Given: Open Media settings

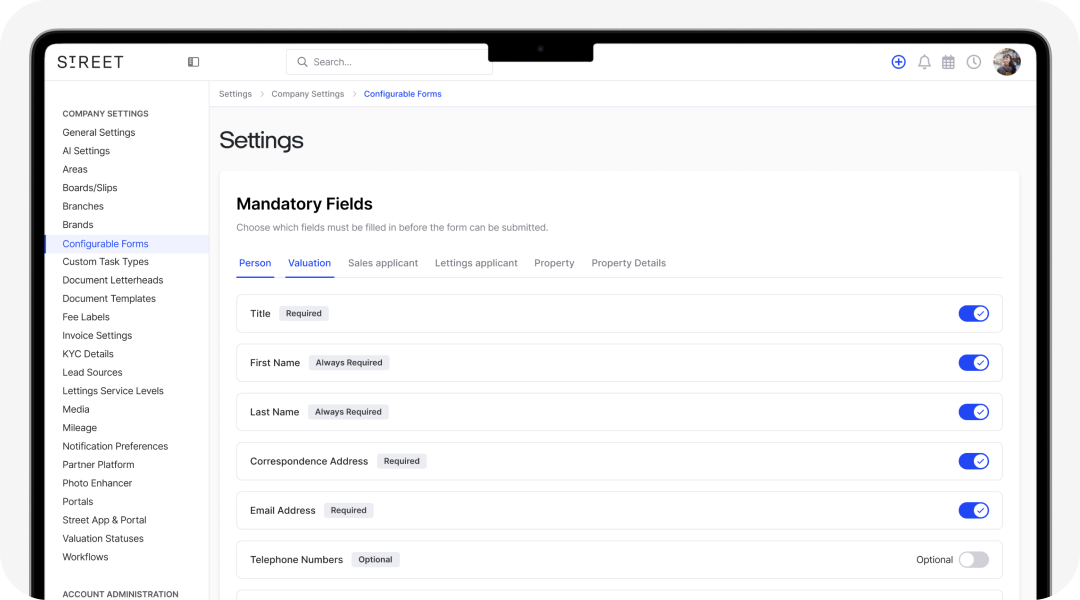Looking at the screenshot, I should 76,409.
